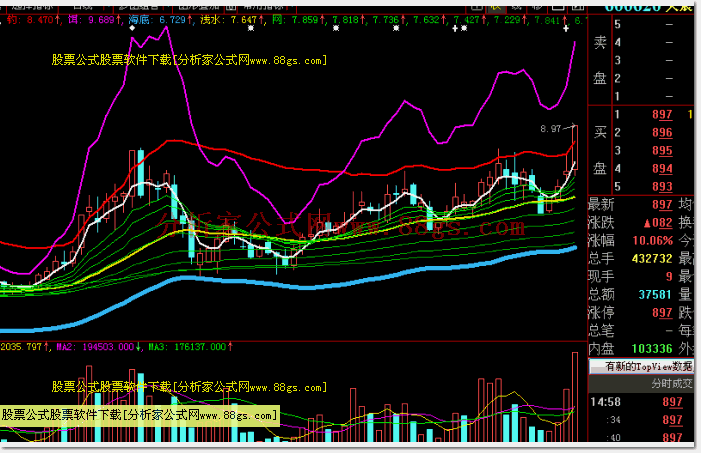Click the 涨跌 value ▲082
The width and height of the screenshot is (701, 453).
click(x=658, y=223)
